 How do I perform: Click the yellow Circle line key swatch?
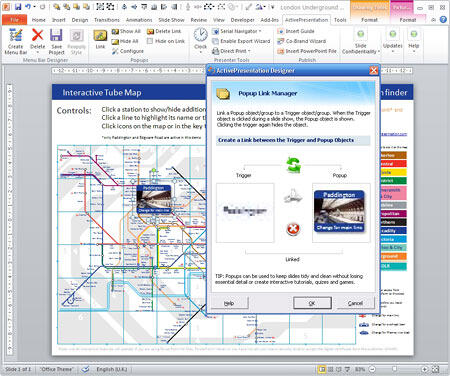coord(394,172)
